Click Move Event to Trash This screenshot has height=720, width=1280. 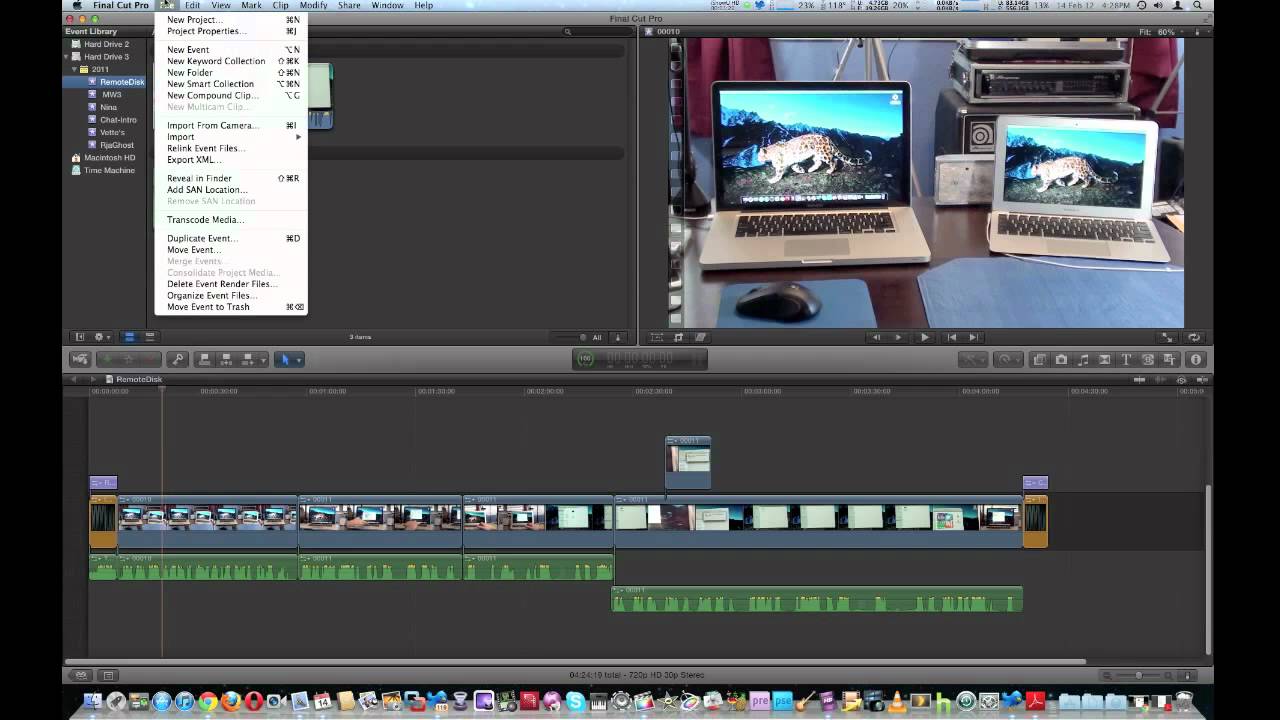pyautogui.click(x=231, y=307)
